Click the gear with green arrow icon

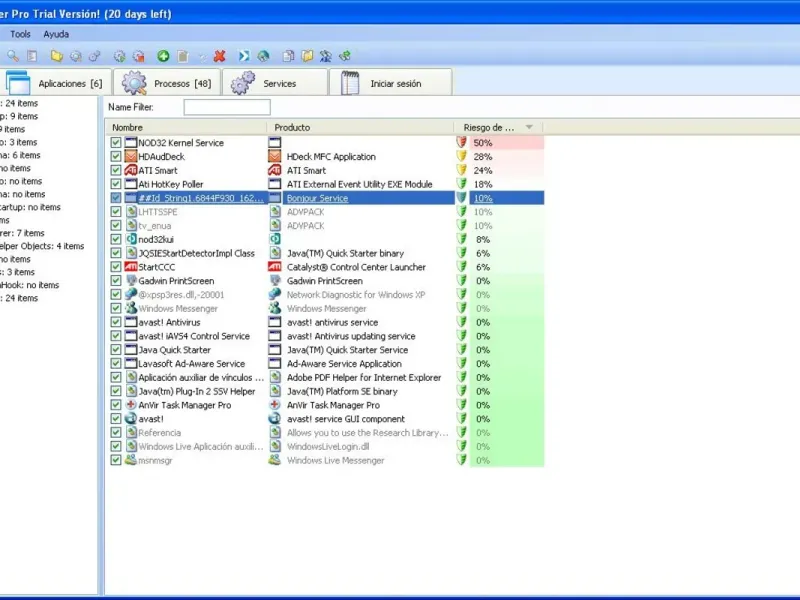click(x=119, y=56)
